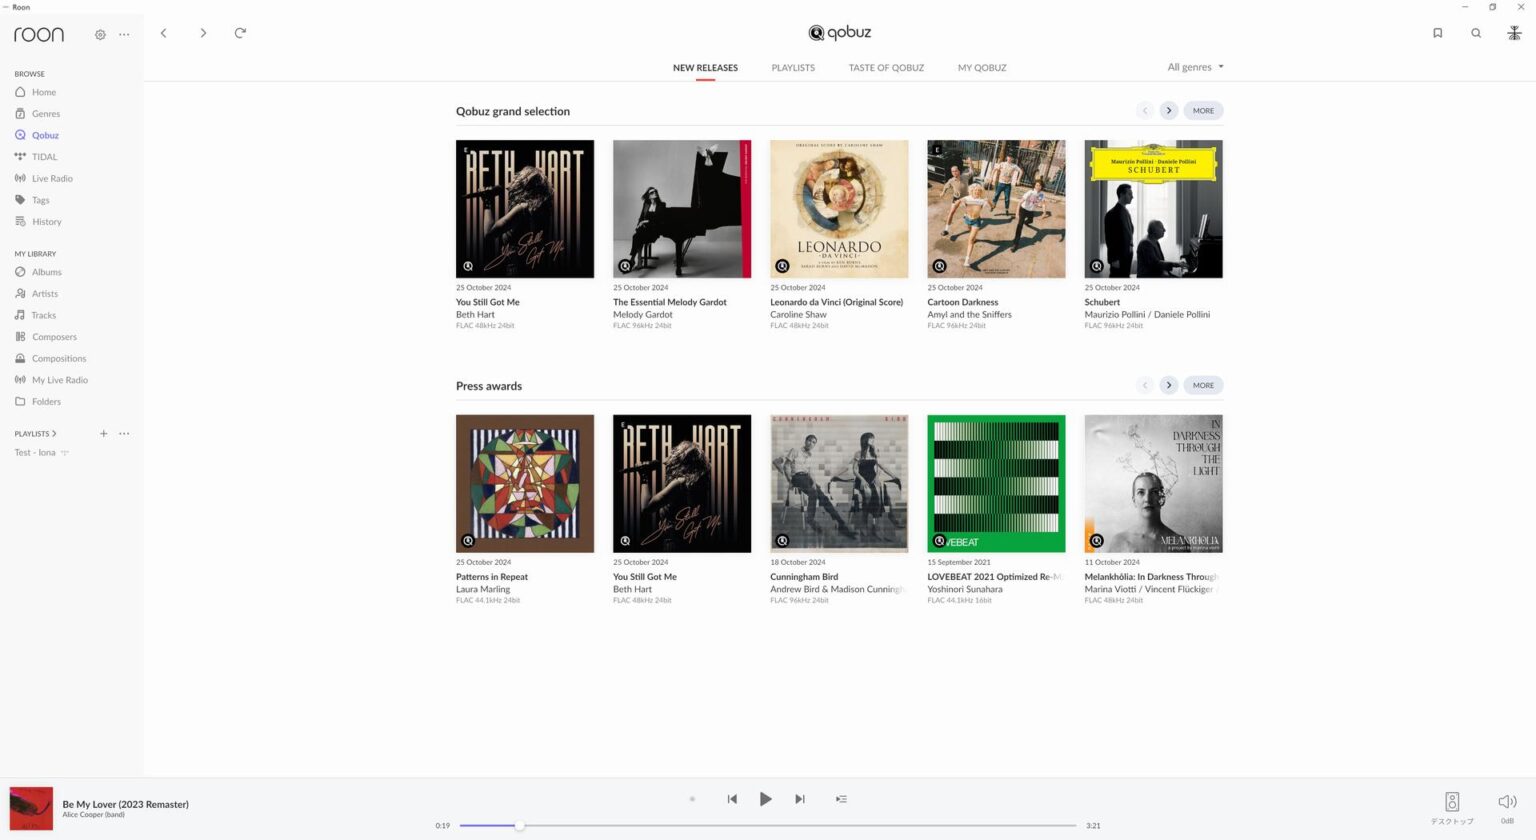Add a new playlist with the plus button
Viewport: 1536px width, 840px height.
point(103,433)
